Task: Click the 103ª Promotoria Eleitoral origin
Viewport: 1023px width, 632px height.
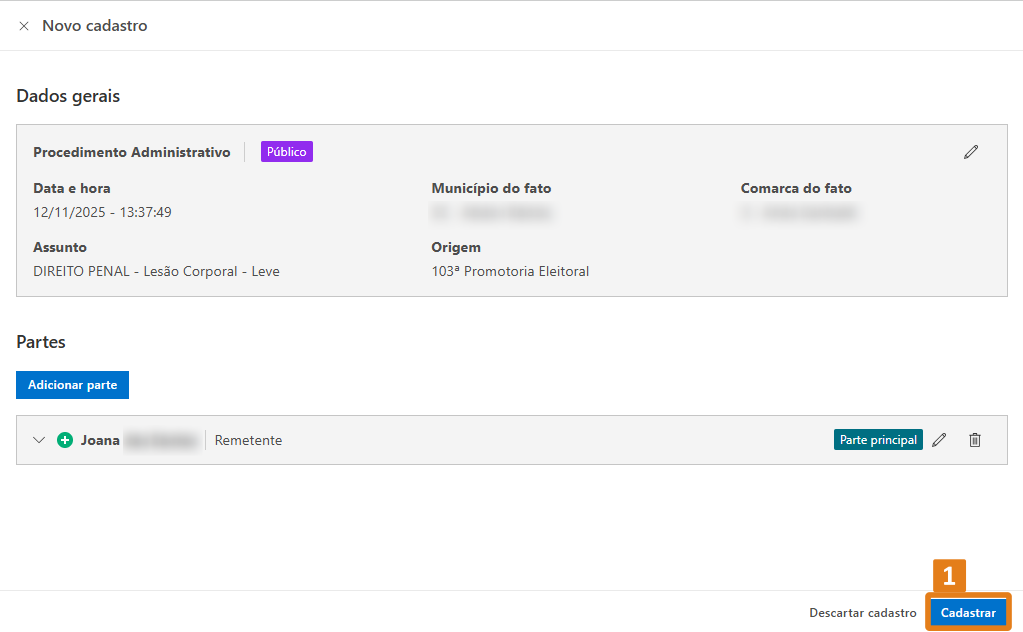Action: point(510,271)
